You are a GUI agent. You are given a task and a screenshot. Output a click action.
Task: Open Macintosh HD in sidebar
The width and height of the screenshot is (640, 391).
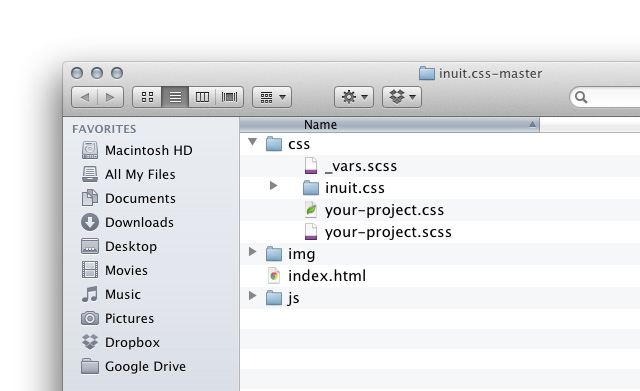pyautogui.click(x=137, y=150)
